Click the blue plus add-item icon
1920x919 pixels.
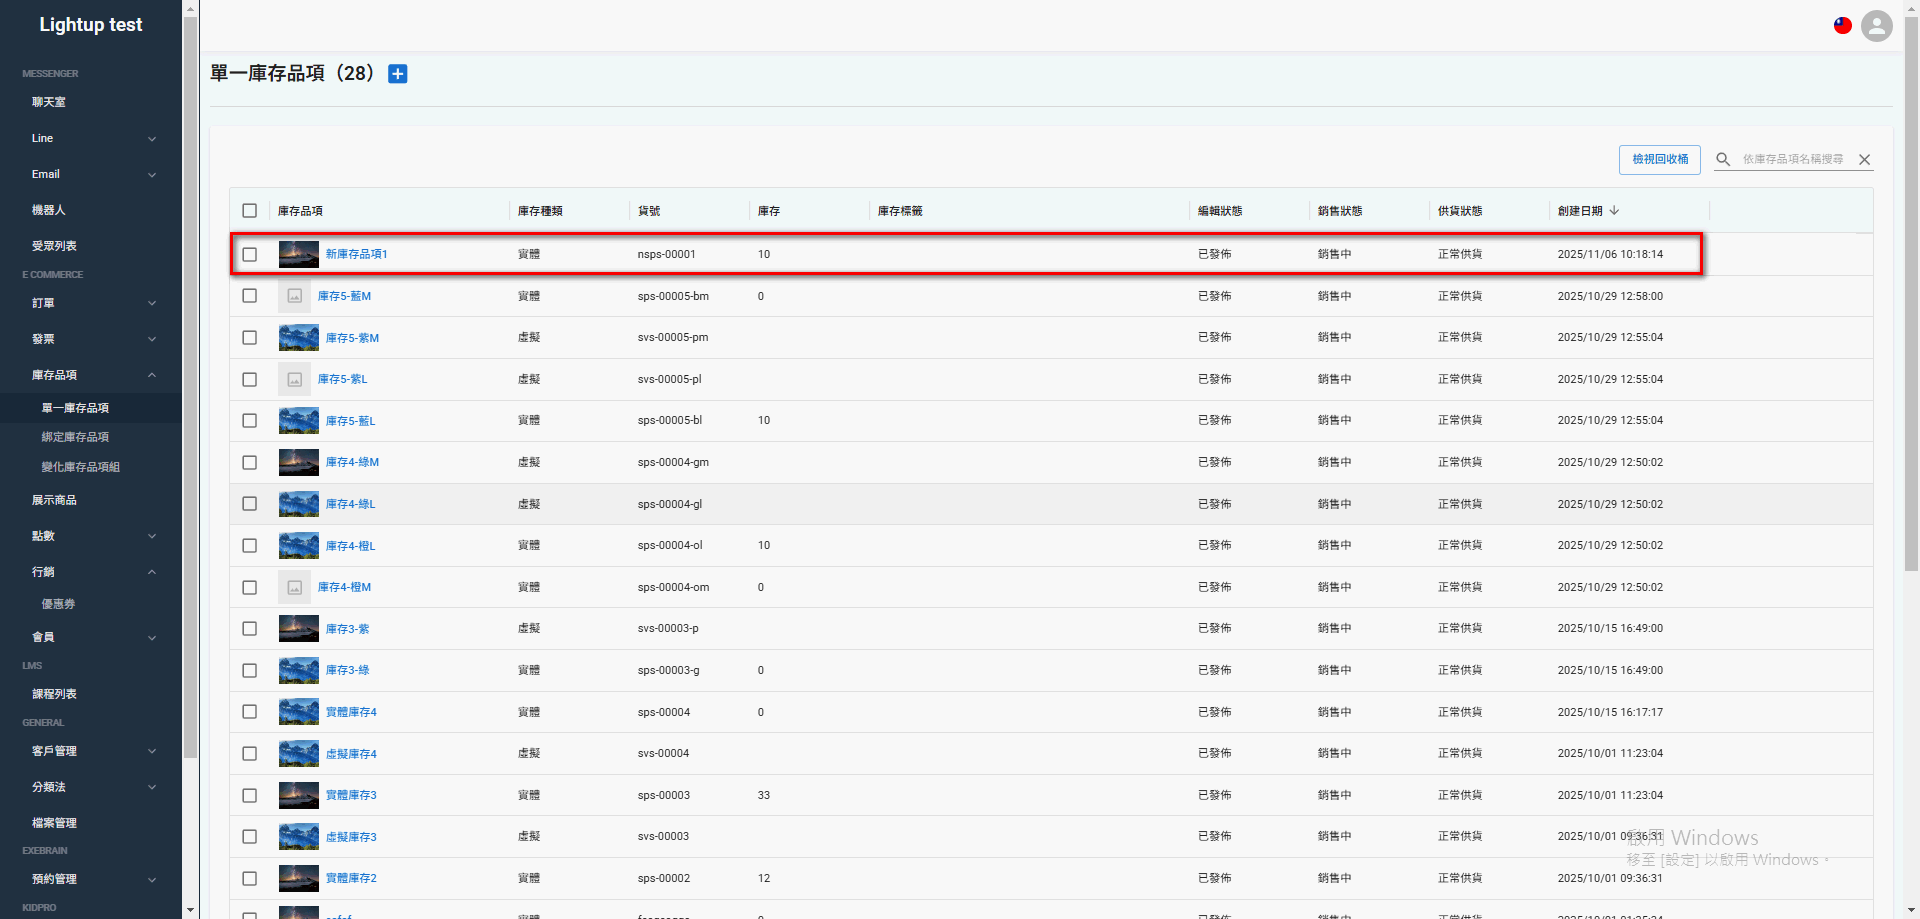(398, 74)
